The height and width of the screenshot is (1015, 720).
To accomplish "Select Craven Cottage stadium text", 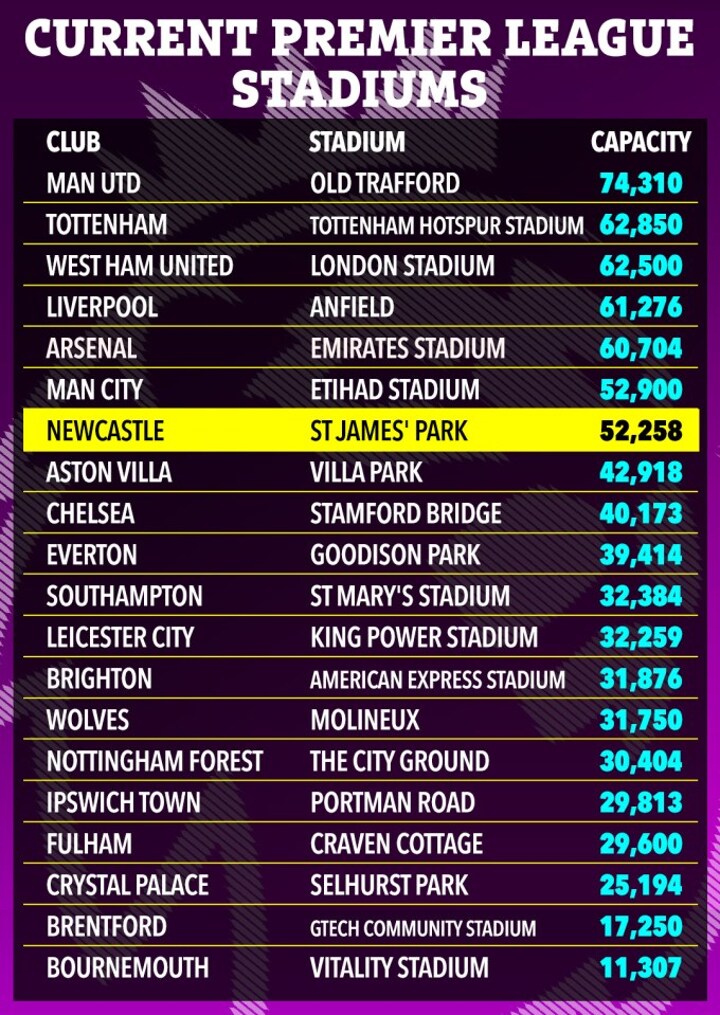I will point(396,844).
